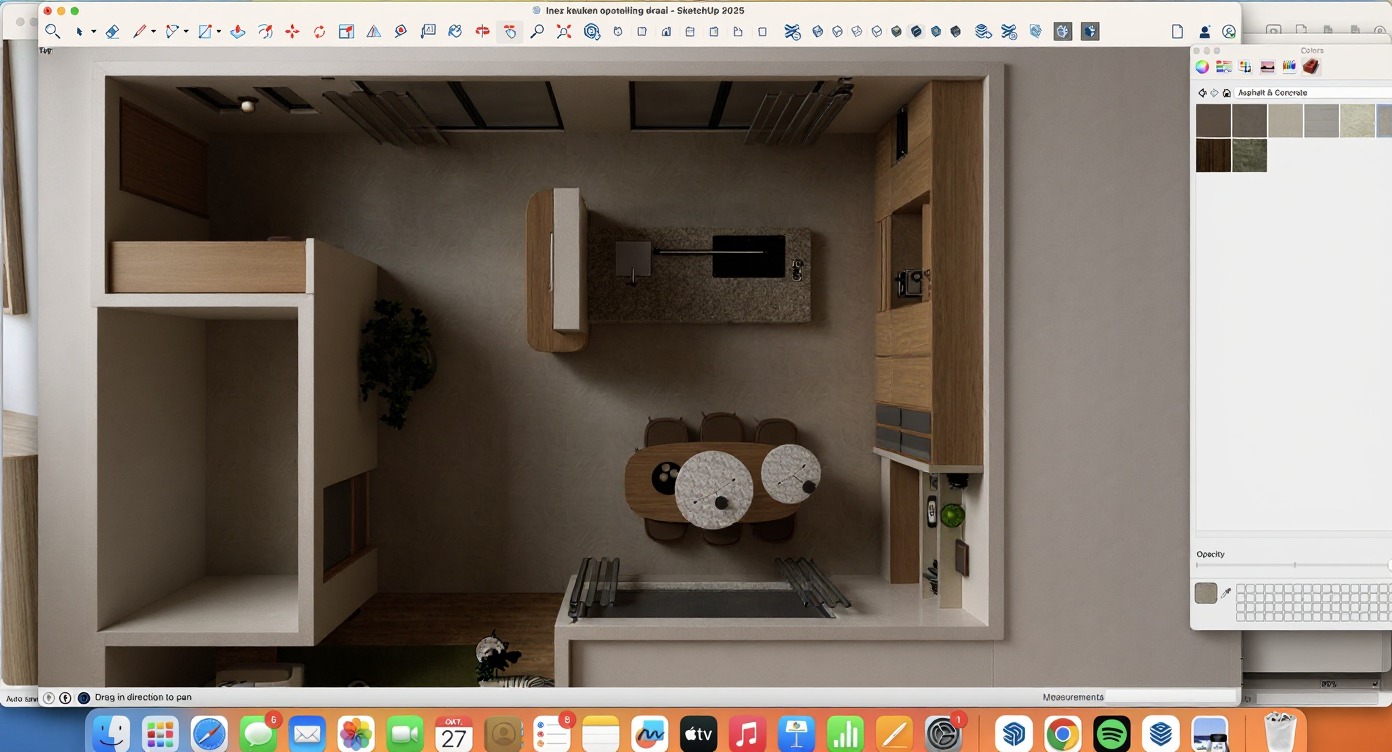
Task: Go to the materials home list
Action: pyautogui.click(x=1226, y=93)
